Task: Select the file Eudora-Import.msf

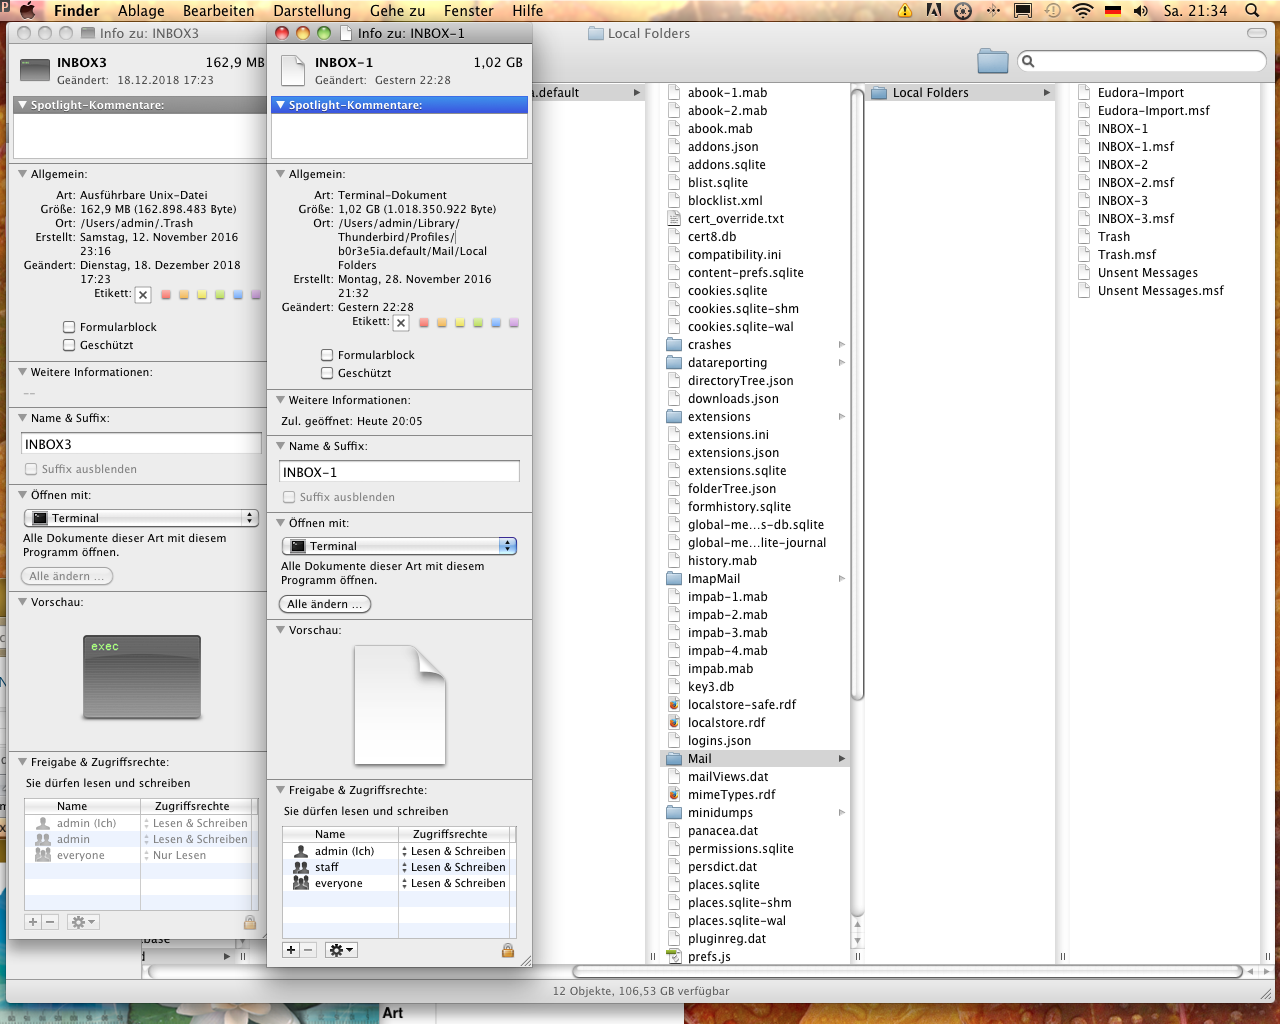Action: click(1154, 111)
